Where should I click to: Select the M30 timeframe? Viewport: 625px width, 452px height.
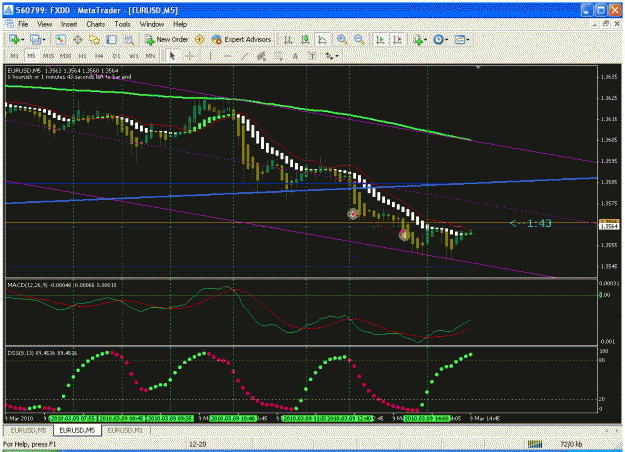(65, 56)
